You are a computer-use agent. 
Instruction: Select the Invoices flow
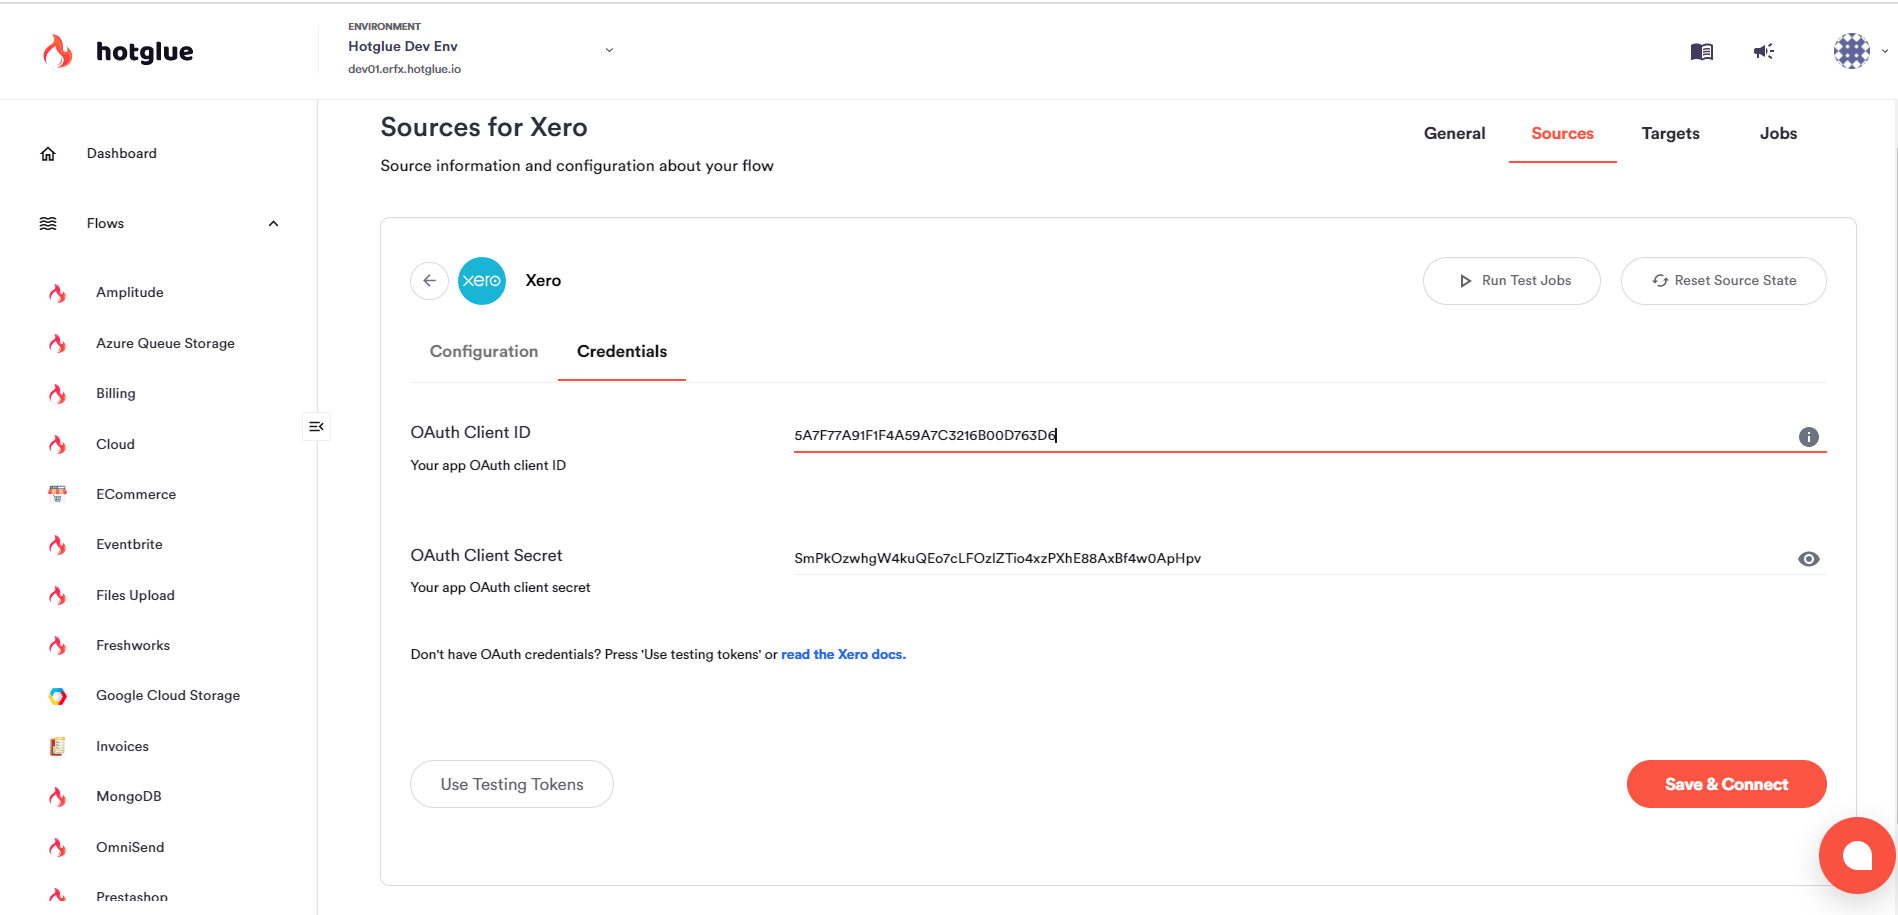(x=122, y=746)
